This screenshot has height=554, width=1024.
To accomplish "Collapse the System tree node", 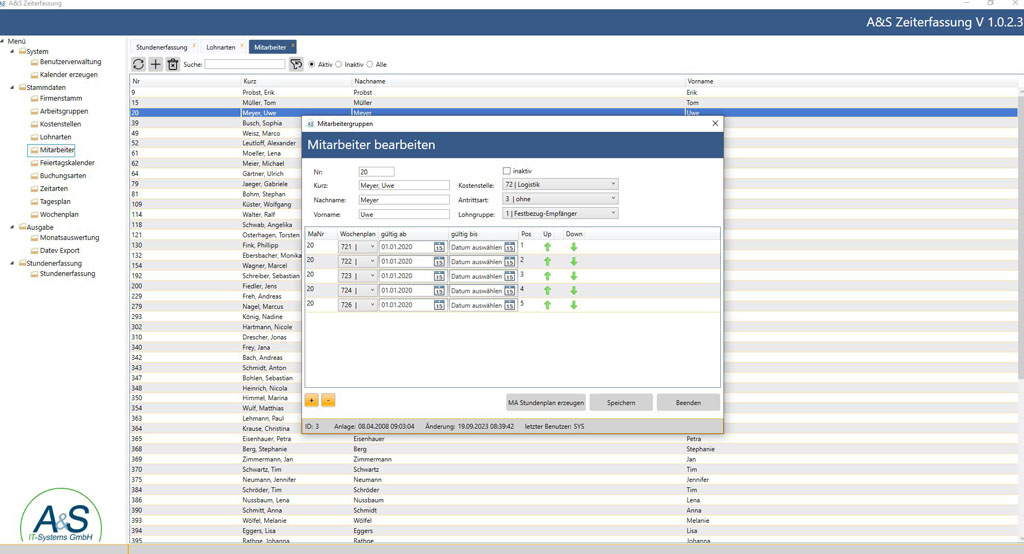I will pos(12,51).
